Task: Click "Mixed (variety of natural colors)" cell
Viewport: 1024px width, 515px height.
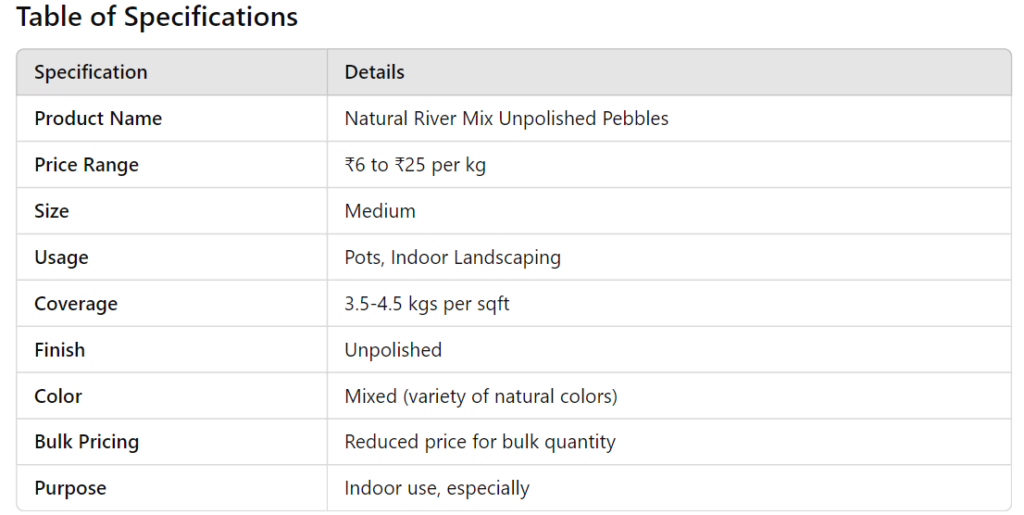Action: tap(481, 396)
